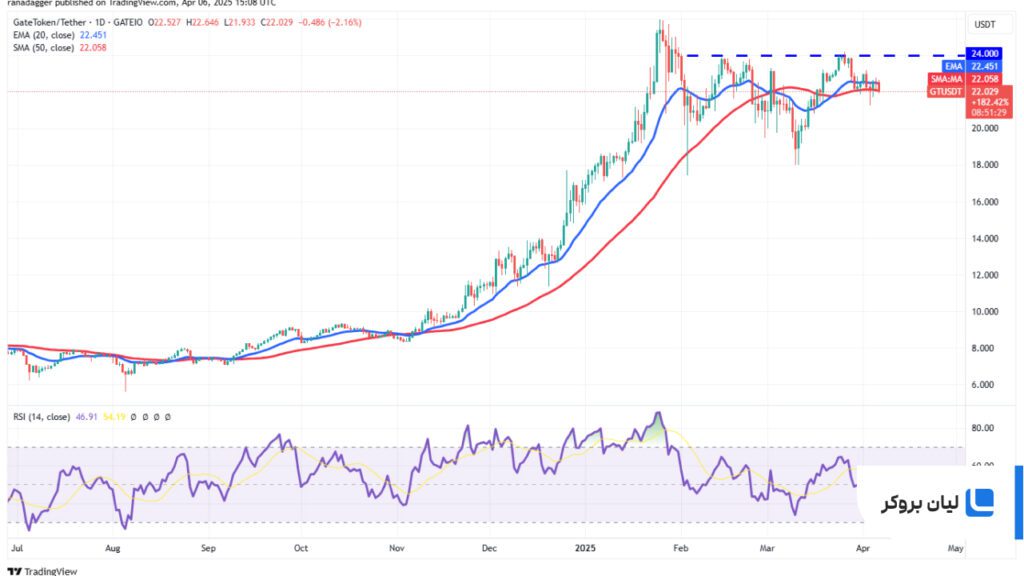Screen dimensions: 1024x576
Task: Click the 80.00 RSI axis label
Action: (x=983, y=428)
